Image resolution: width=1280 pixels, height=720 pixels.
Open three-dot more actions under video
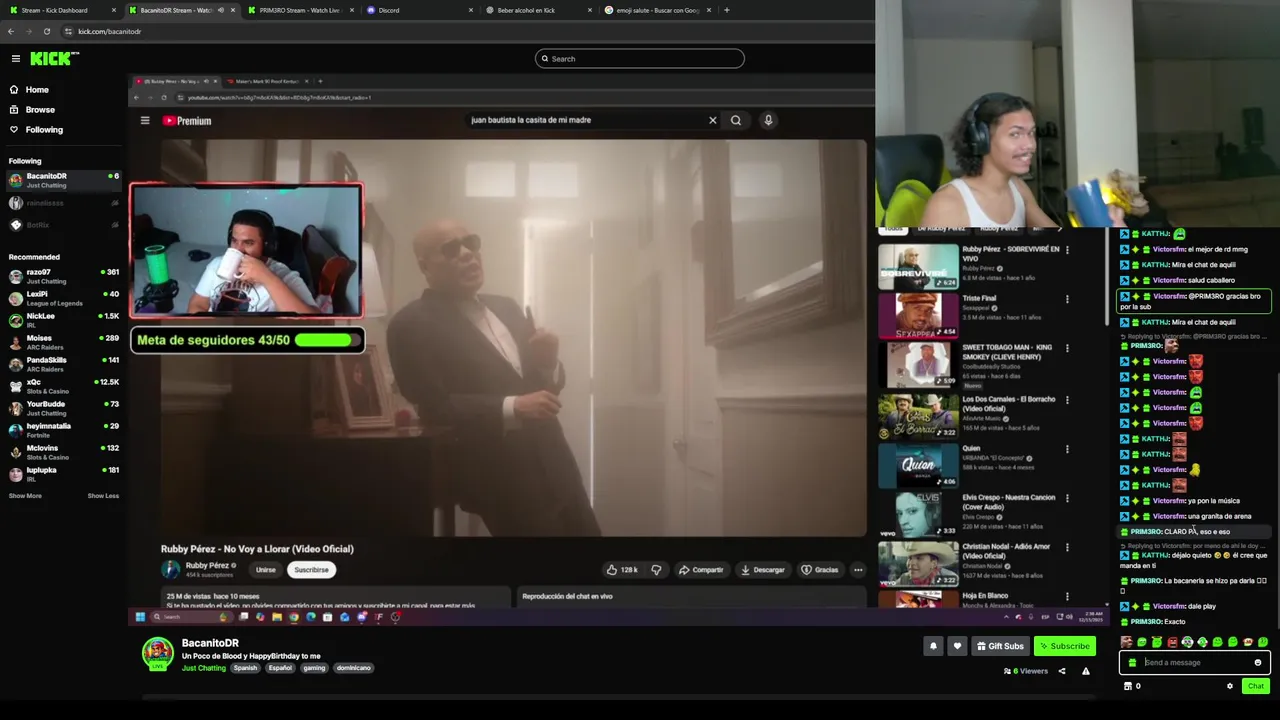pos(858,570)
